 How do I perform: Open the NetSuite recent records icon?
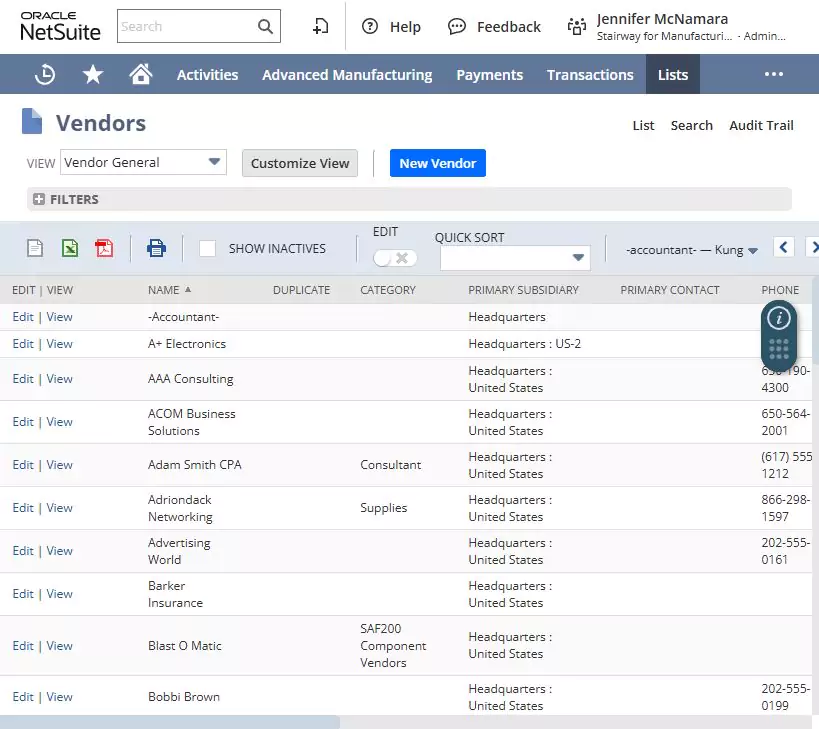[45, 73]
